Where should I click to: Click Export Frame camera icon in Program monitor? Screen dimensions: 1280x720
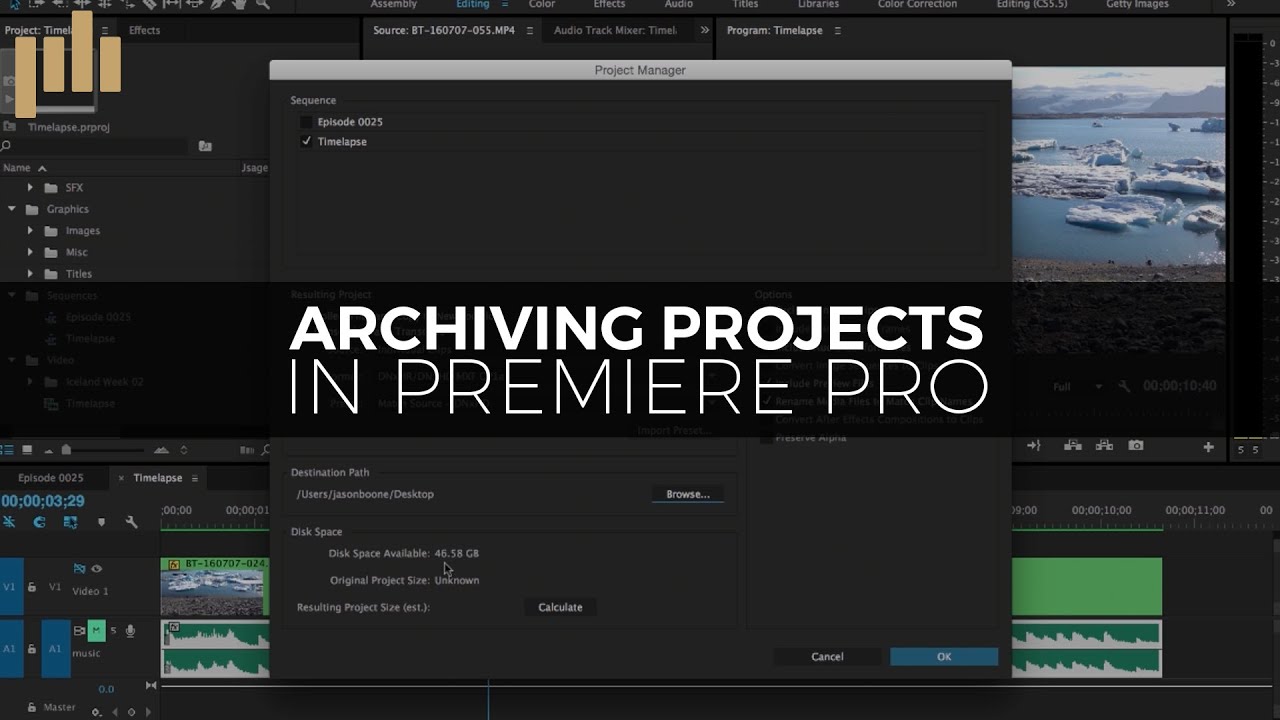[x=1136, y=446]
